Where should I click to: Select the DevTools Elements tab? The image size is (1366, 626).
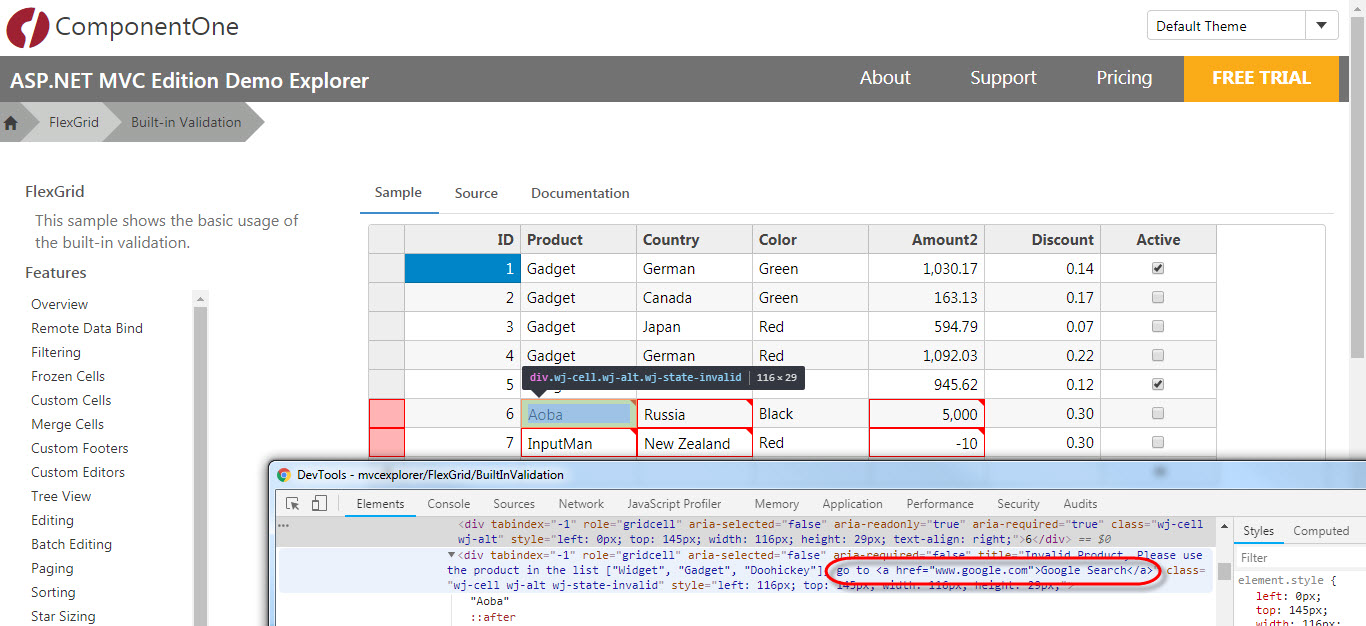(380, 504)
